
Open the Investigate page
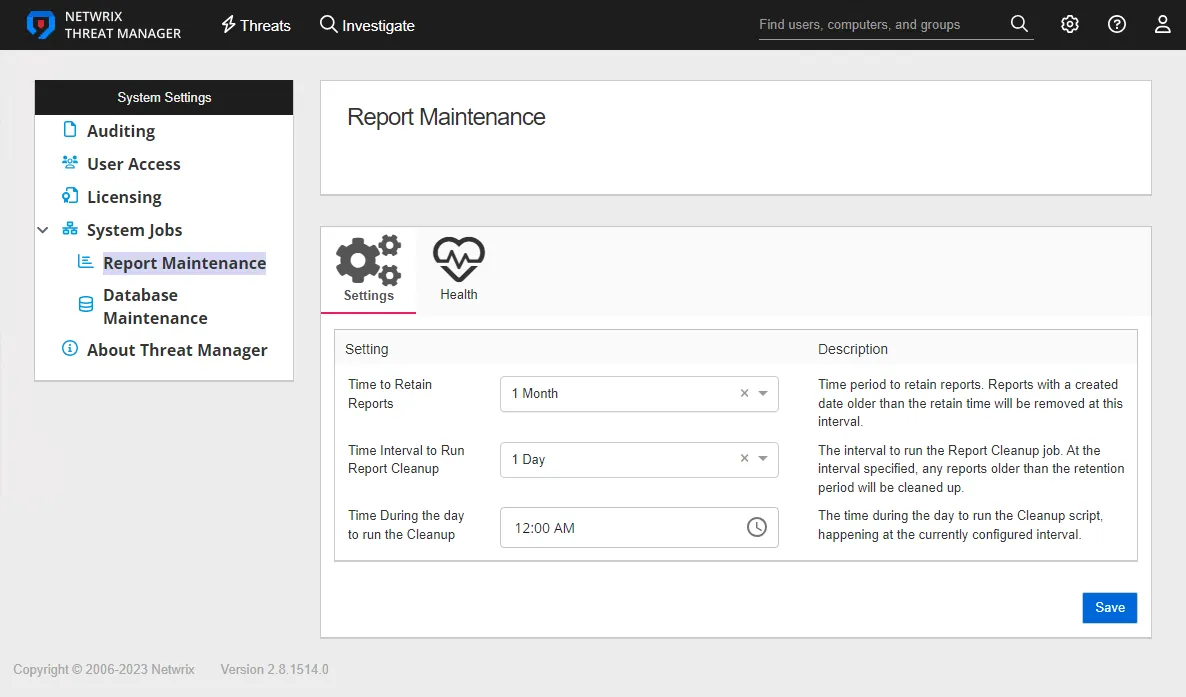367,25
